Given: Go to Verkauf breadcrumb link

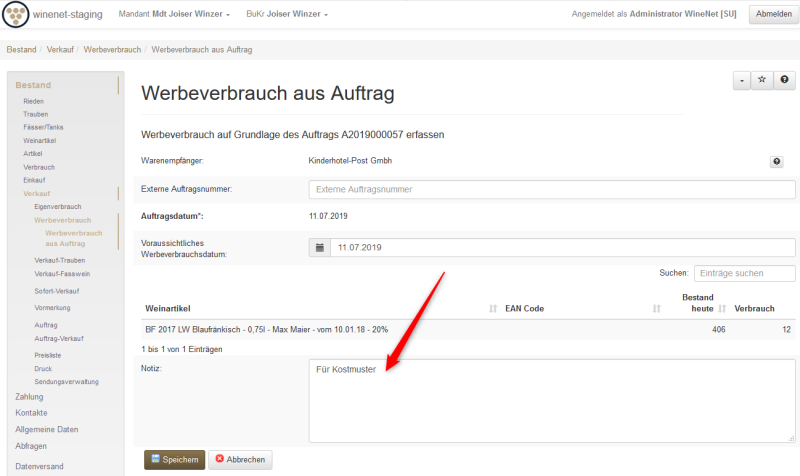Looking at the screenshot, I should (60, 49).
